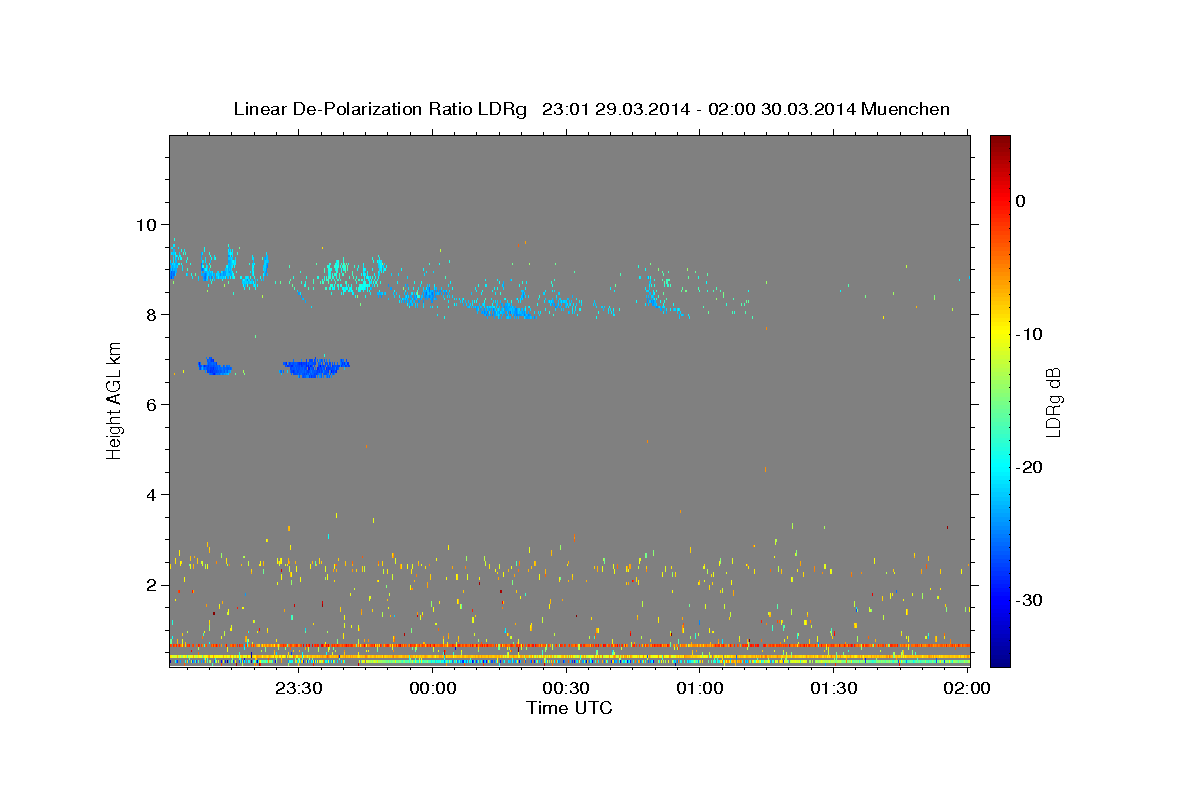Click the colorbar value -20
The height and width of the screenshot is (800, 1200).
click(1029, 467)
